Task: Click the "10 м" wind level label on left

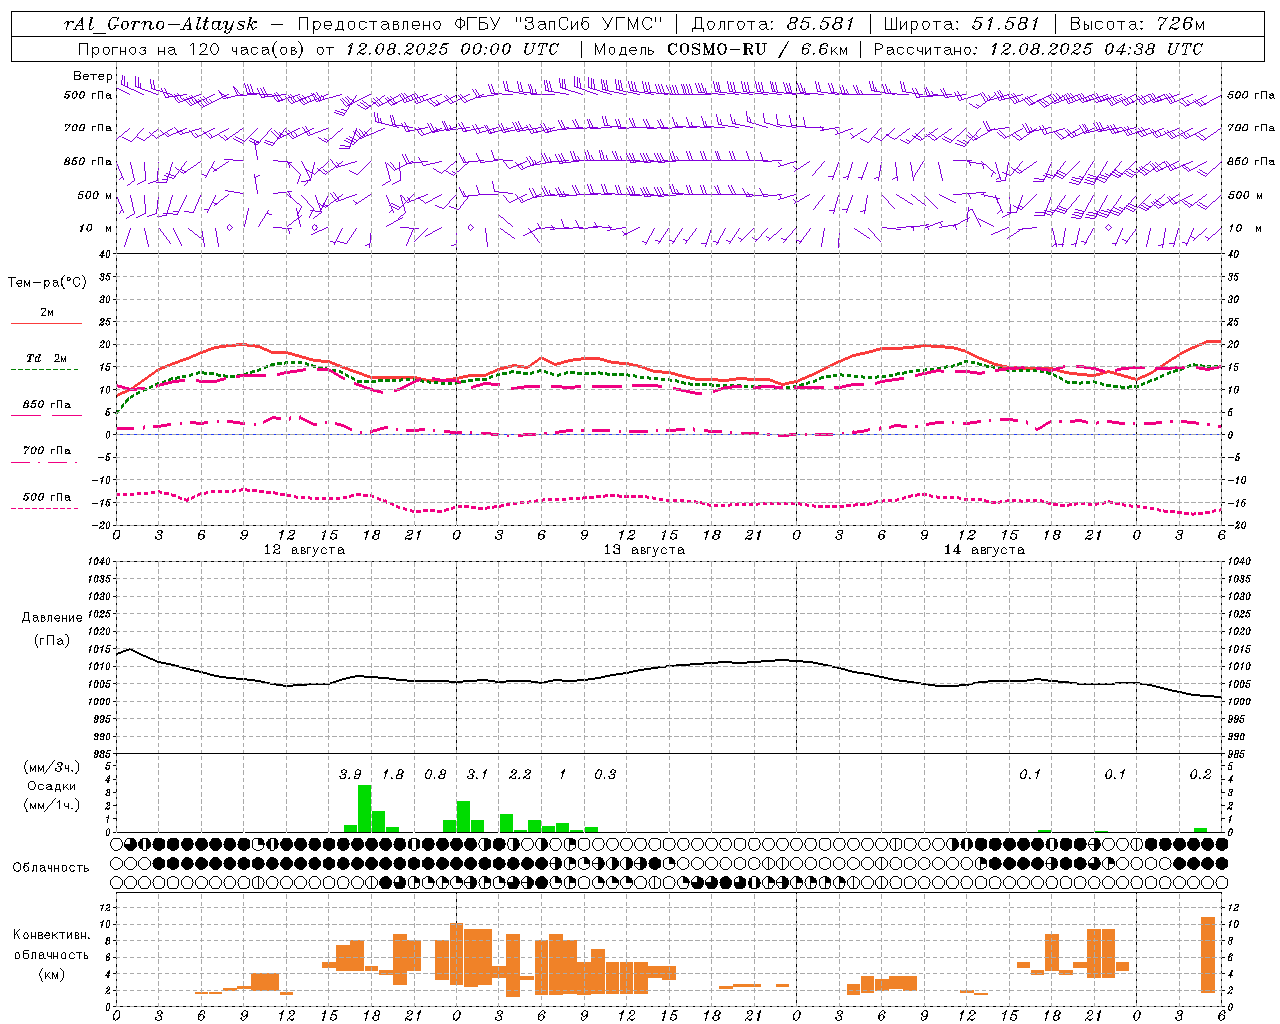Action: click(97, 228)
